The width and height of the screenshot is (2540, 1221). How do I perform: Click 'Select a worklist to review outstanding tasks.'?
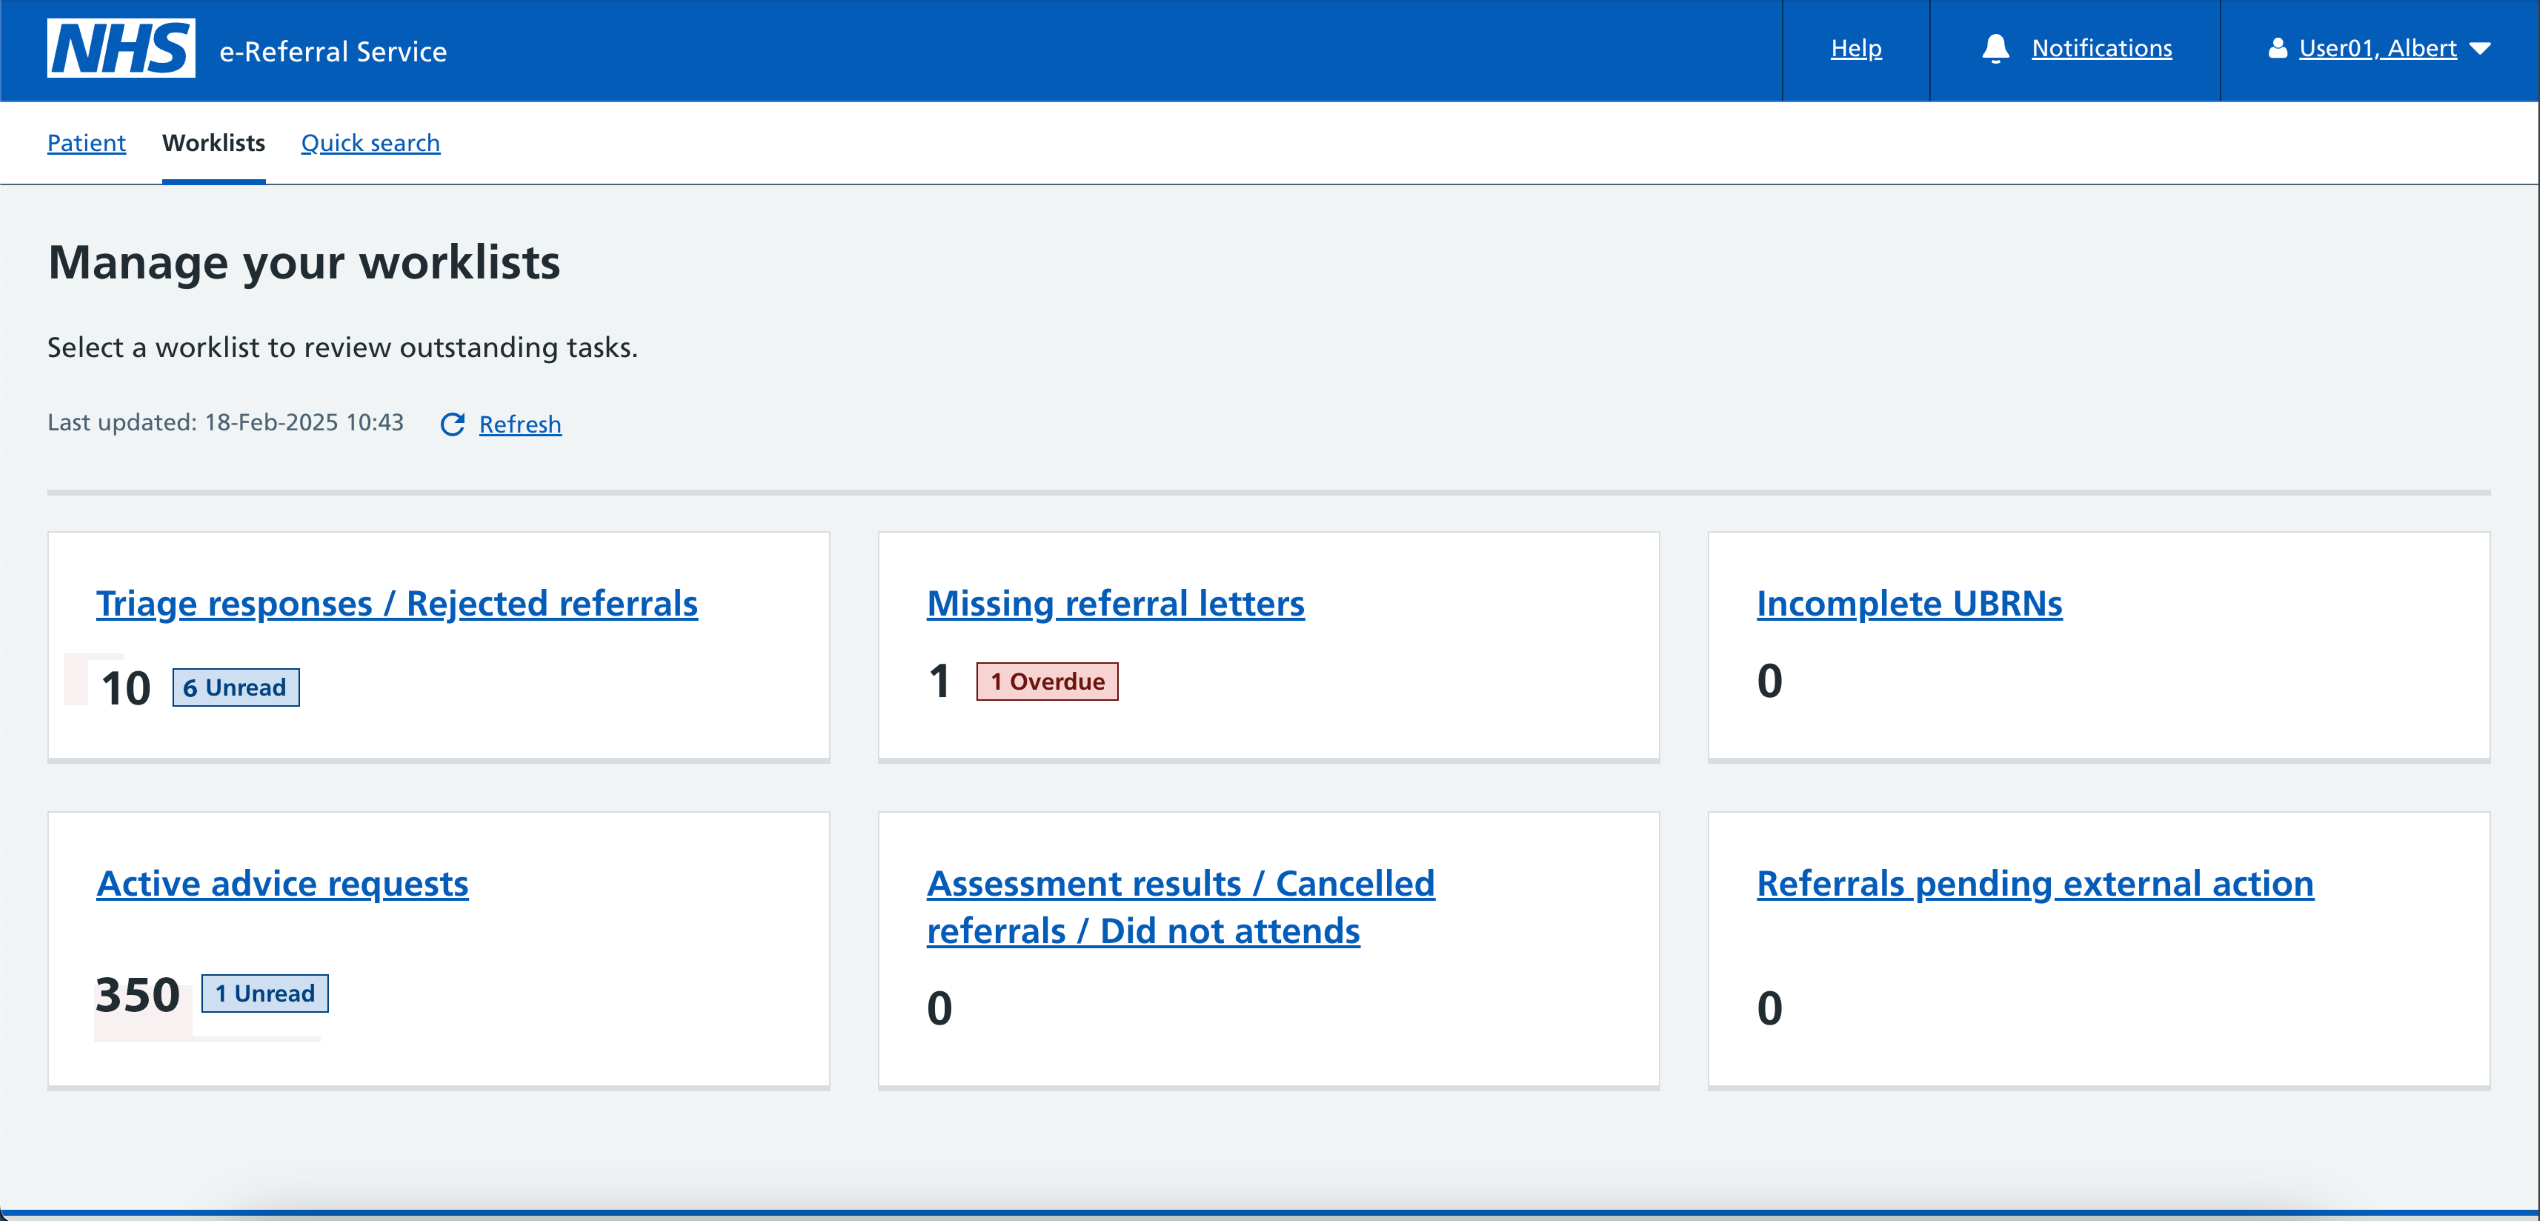pos(343,347)
